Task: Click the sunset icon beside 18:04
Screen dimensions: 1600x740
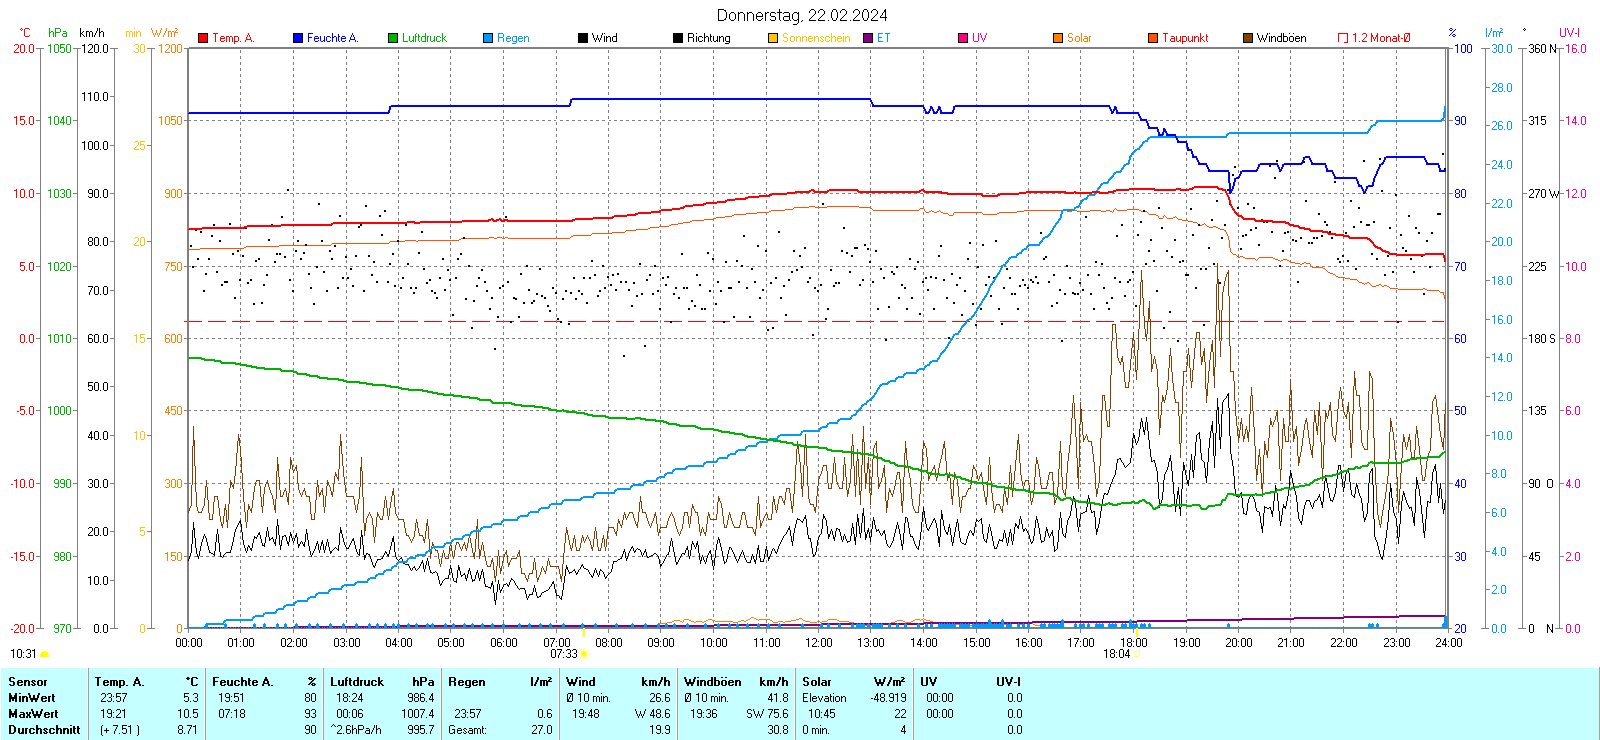Action: click(1137, 654)
